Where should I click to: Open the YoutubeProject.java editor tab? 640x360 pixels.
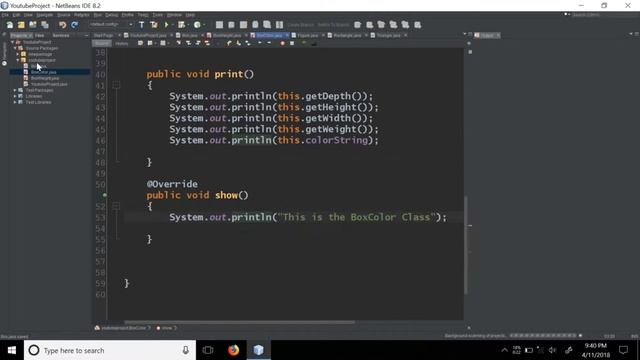point(148,36)
